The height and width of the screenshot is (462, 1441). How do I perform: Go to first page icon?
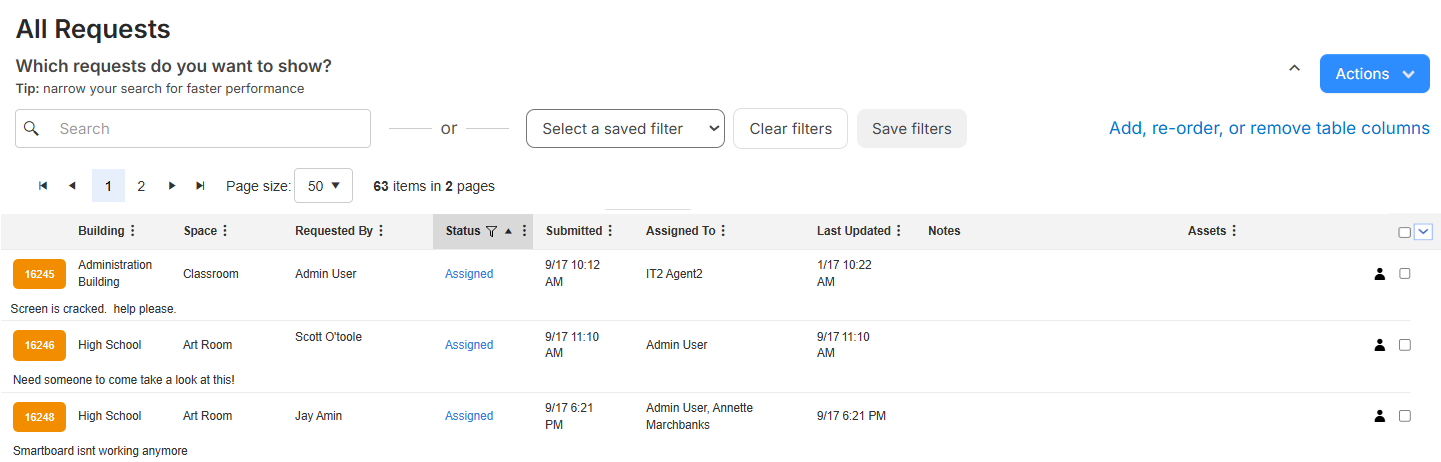[43, 186]
